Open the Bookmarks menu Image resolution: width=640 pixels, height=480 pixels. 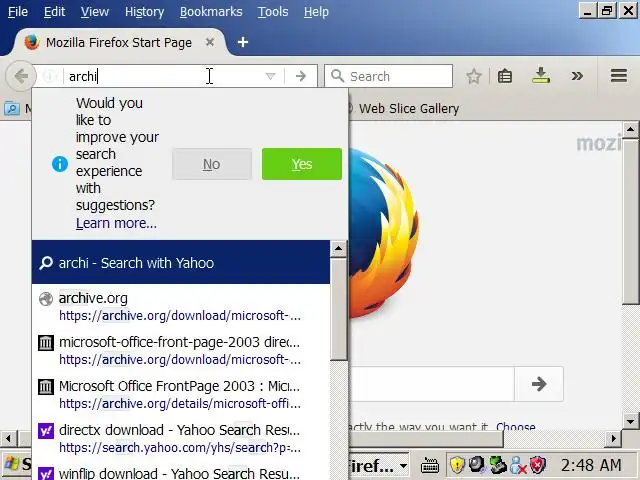pos(211,12)
